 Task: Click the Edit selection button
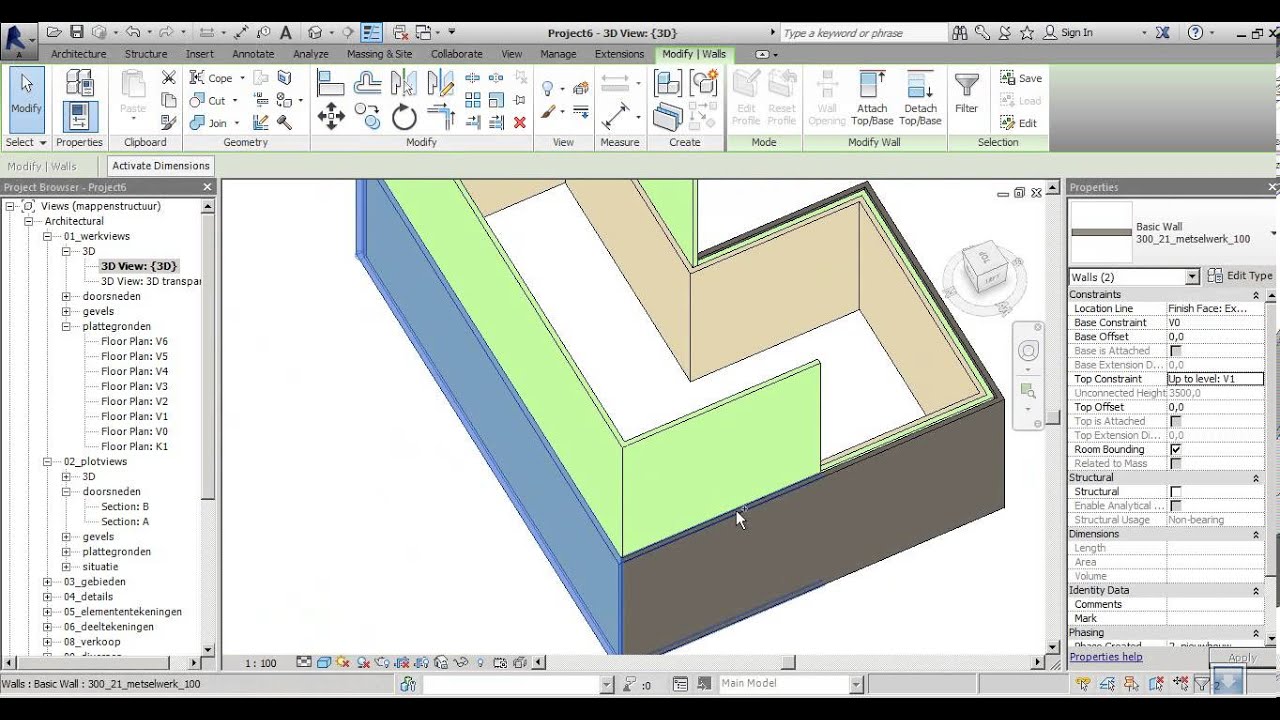(1019, 123)
